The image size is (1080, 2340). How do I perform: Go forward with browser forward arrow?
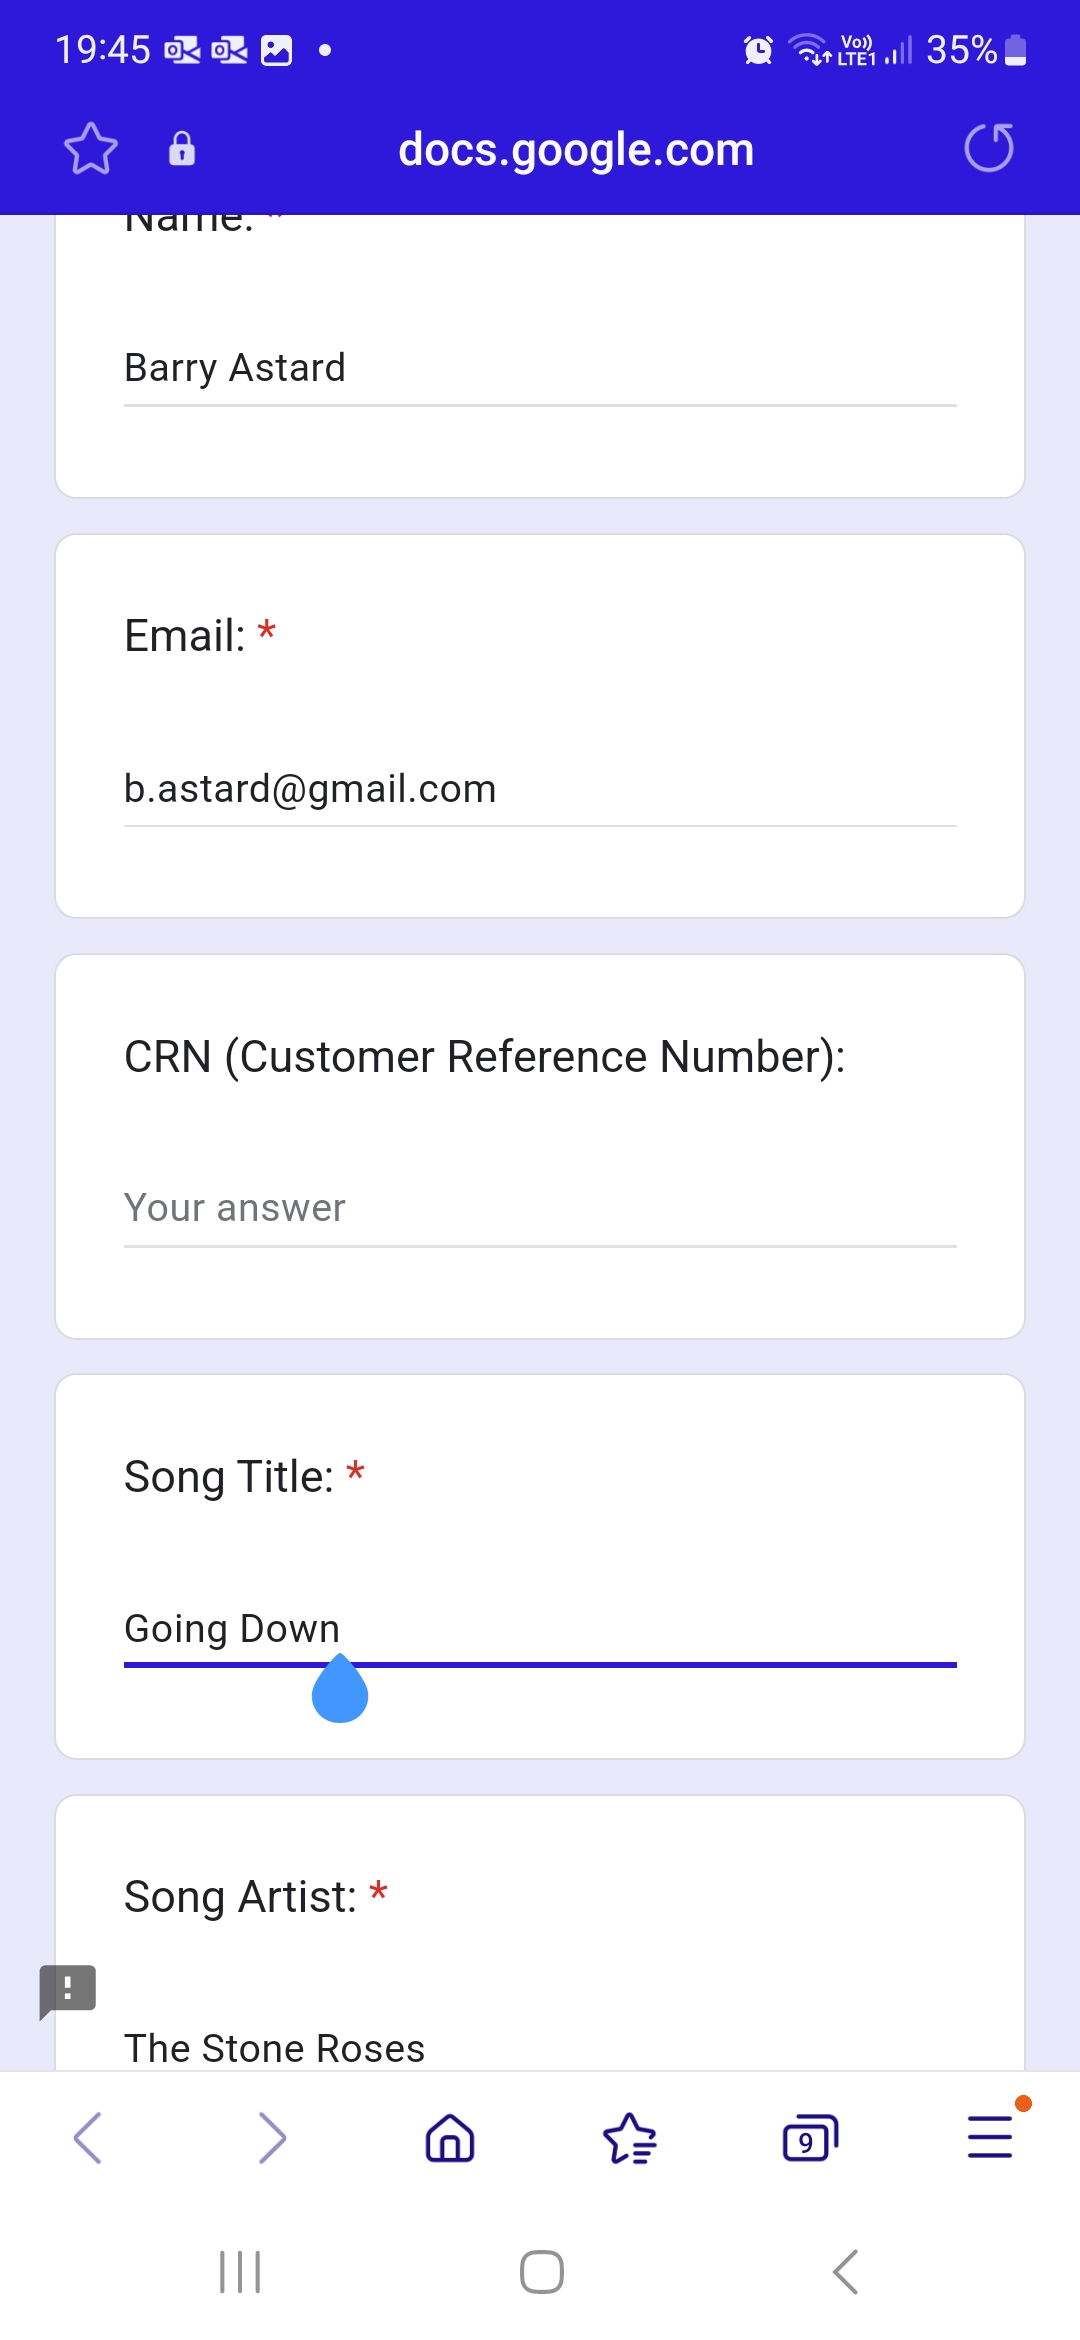tap(271, 2138)
